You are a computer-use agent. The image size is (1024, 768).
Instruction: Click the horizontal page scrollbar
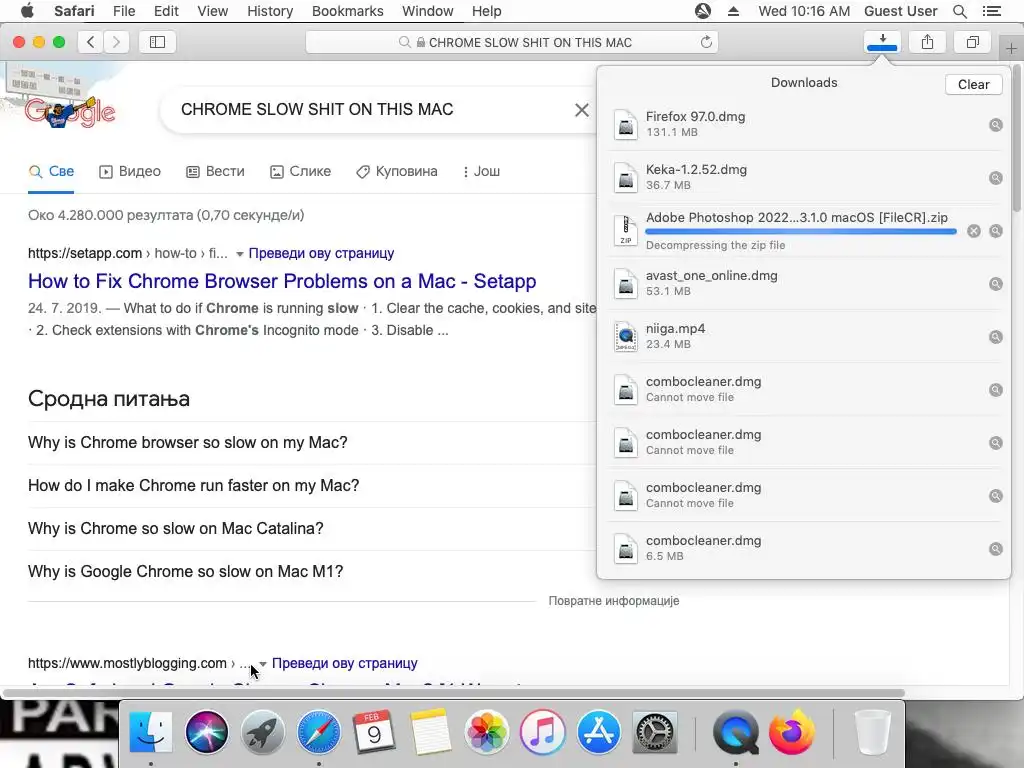point(453,693)
